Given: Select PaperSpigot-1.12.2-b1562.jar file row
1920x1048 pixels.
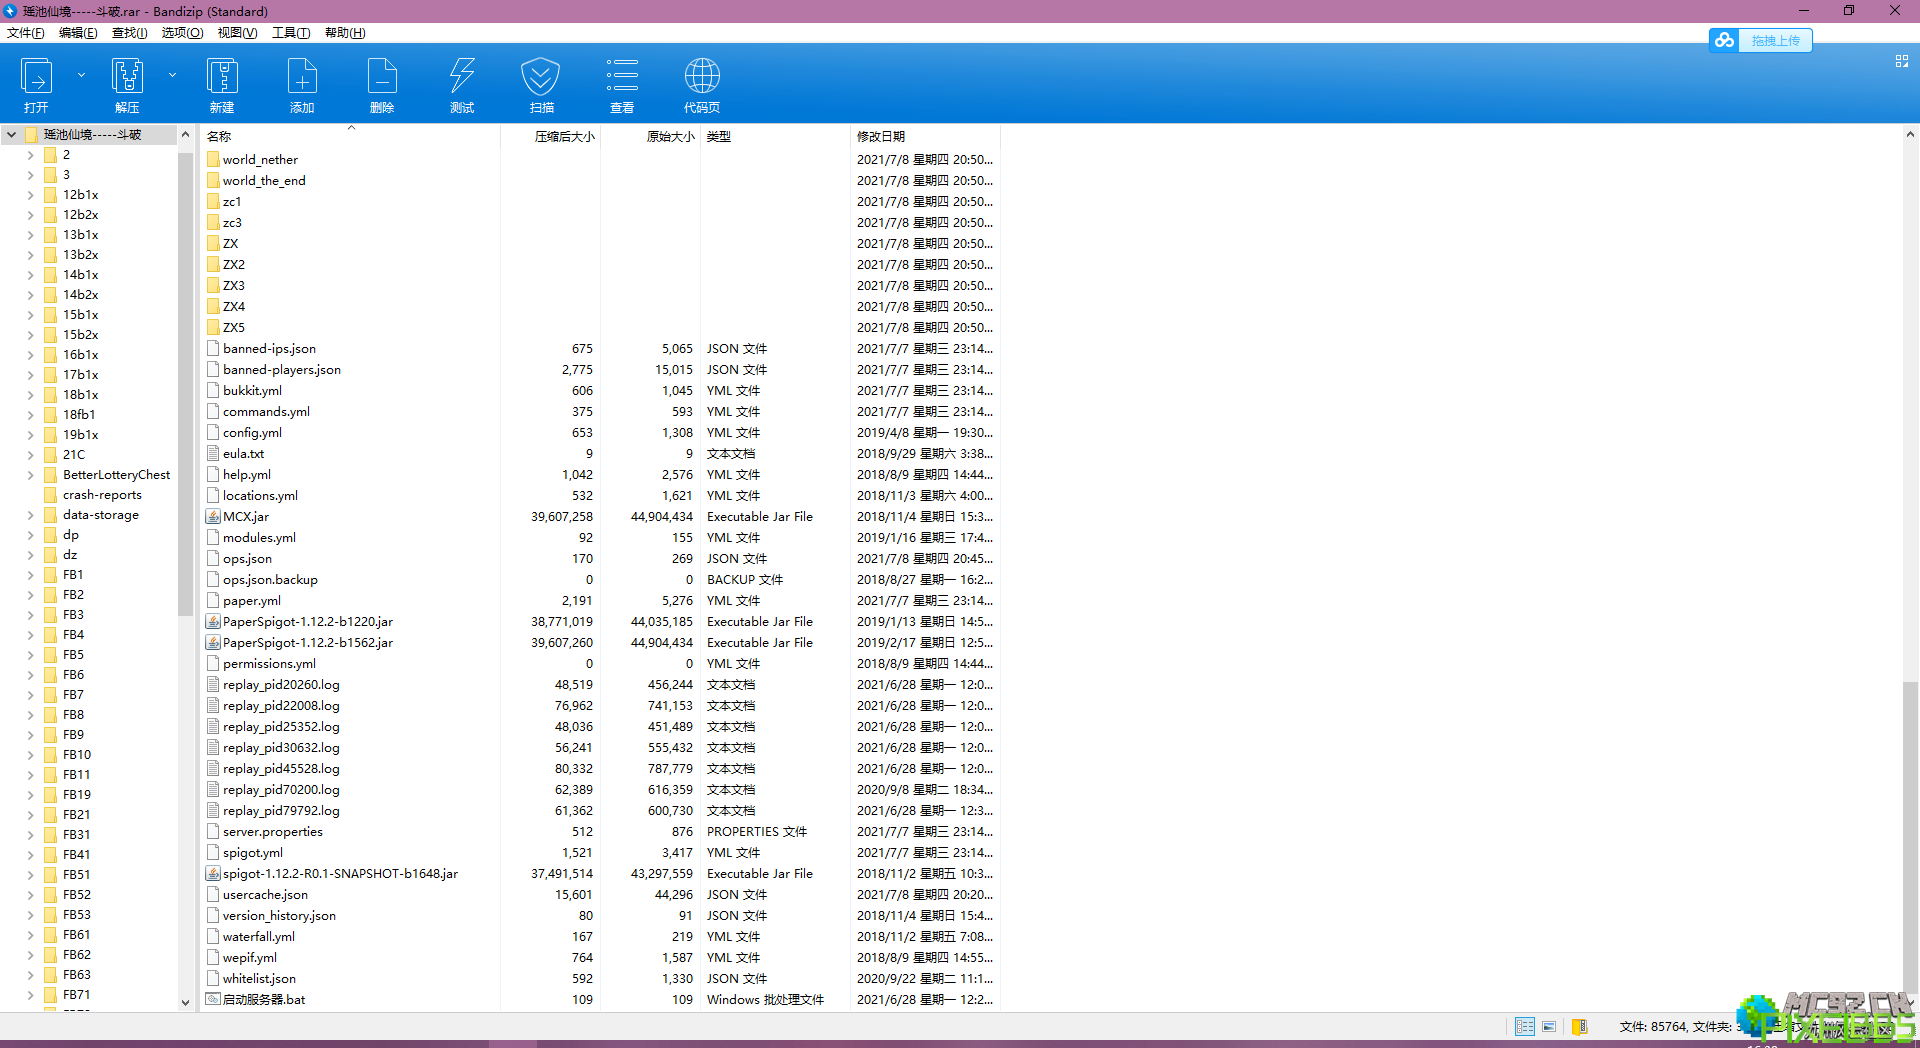Looking at the screenshot, I should pos(600,643).
